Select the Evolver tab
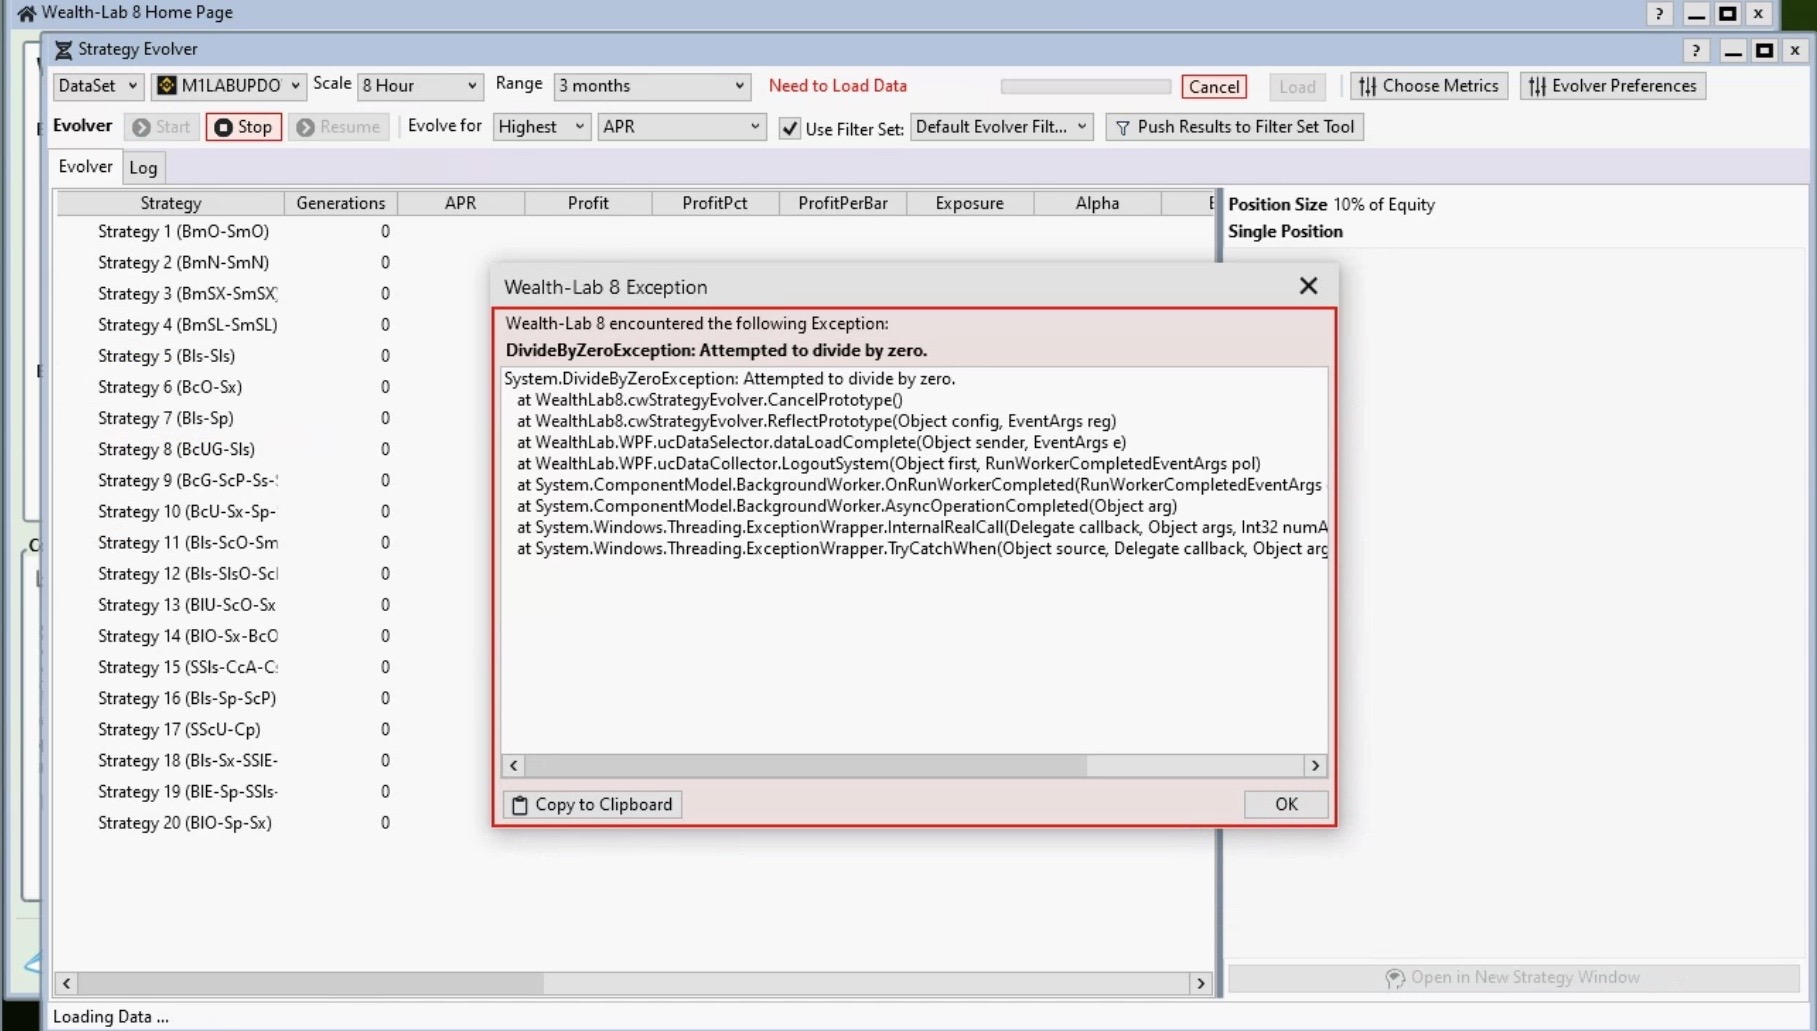 click(x=85, y=166)
